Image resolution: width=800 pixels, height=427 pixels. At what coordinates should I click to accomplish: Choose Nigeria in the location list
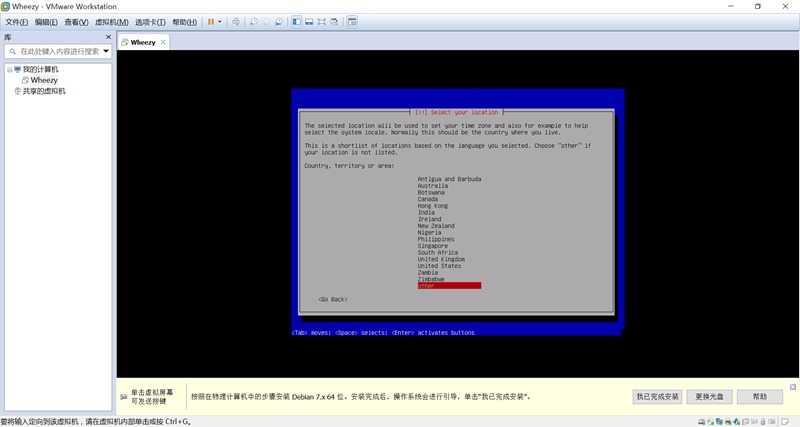[429, 232]
